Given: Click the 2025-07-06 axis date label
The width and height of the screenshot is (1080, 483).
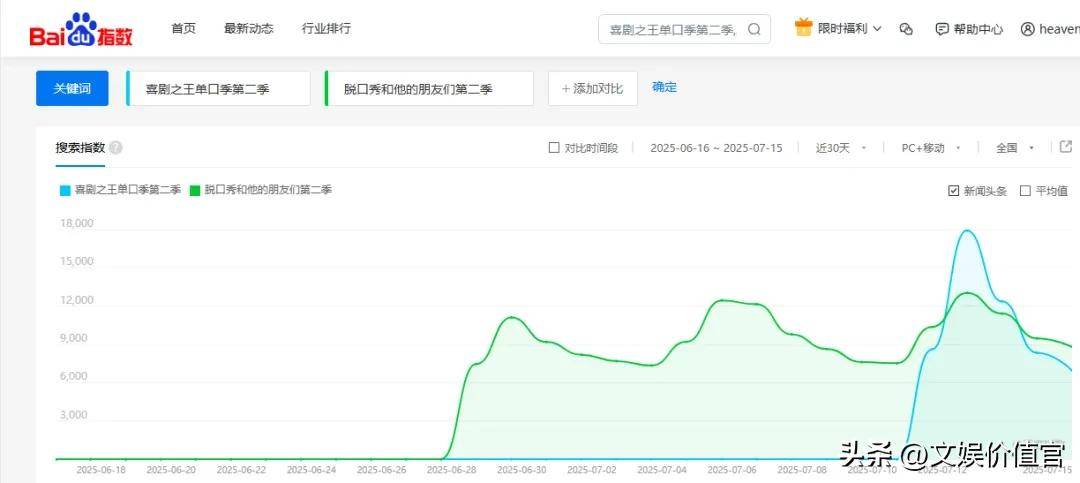Looking at the screenshot, I should pos(731,470).
